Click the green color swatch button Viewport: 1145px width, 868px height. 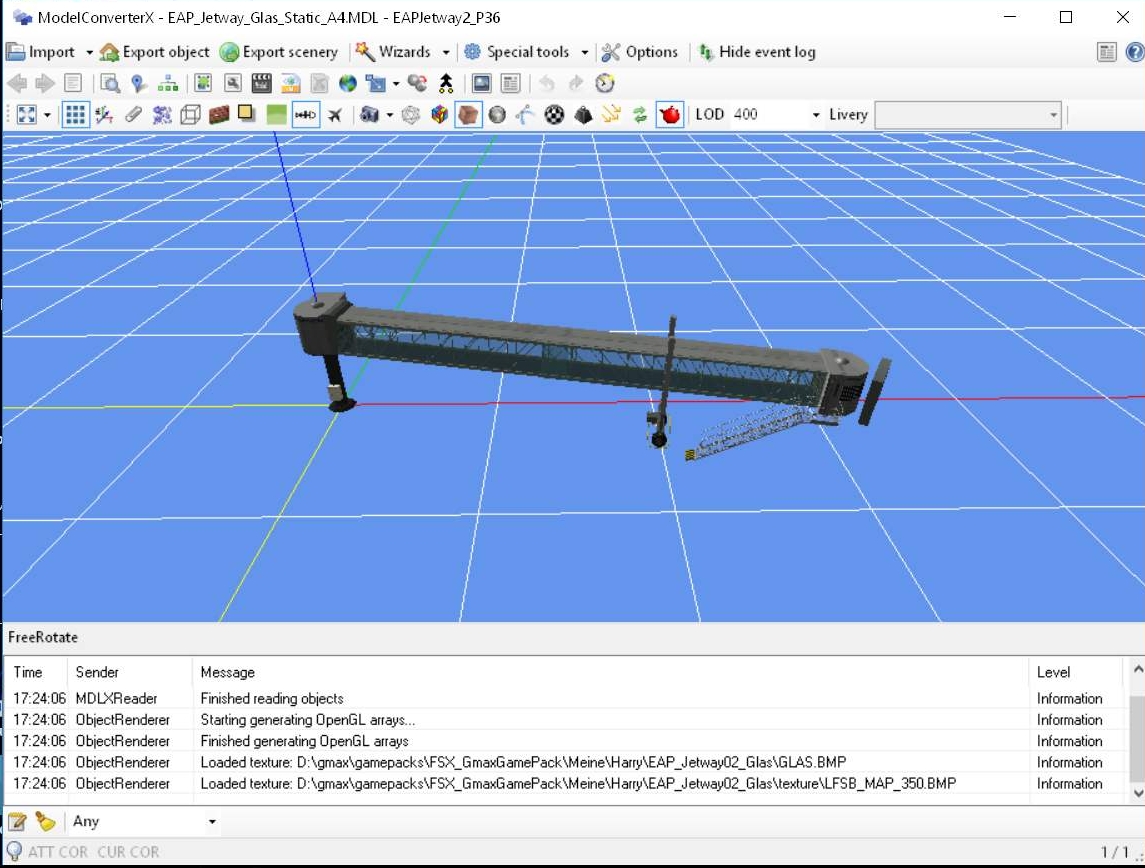(277, 115)
